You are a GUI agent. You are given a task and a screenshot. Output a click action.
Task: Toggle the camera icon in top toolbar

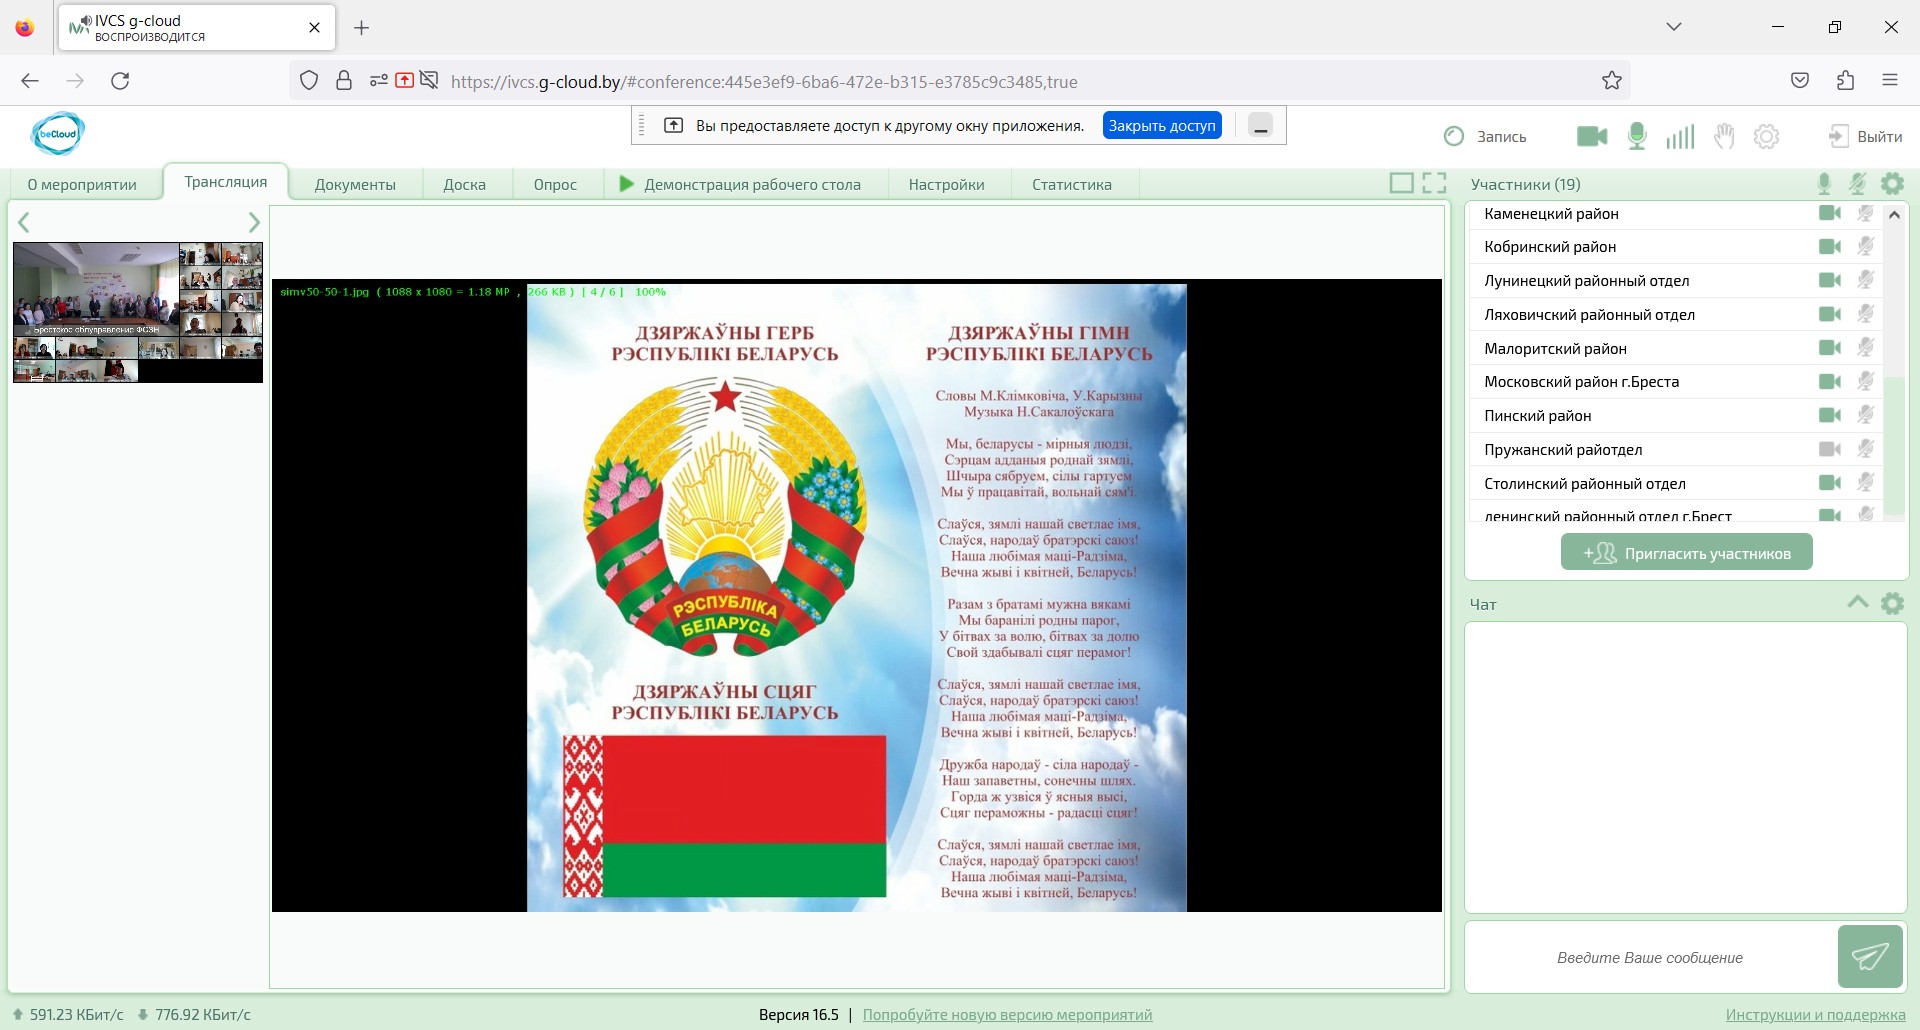1592,136
